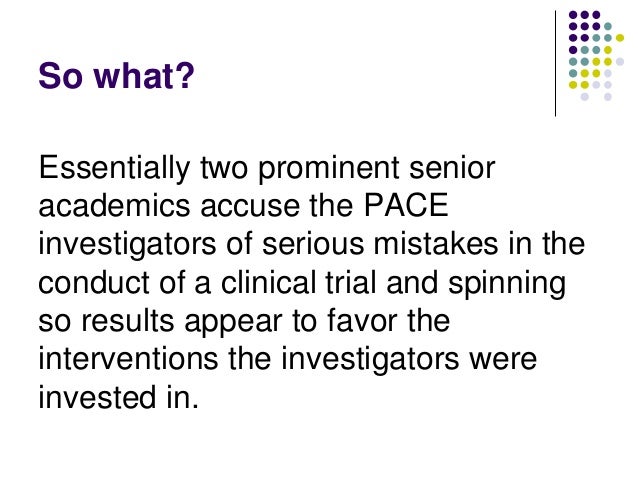This screenshot has width=638, height=479.
Task: Click the word 'PACE' in the paragraph
Action: (406, 205)
